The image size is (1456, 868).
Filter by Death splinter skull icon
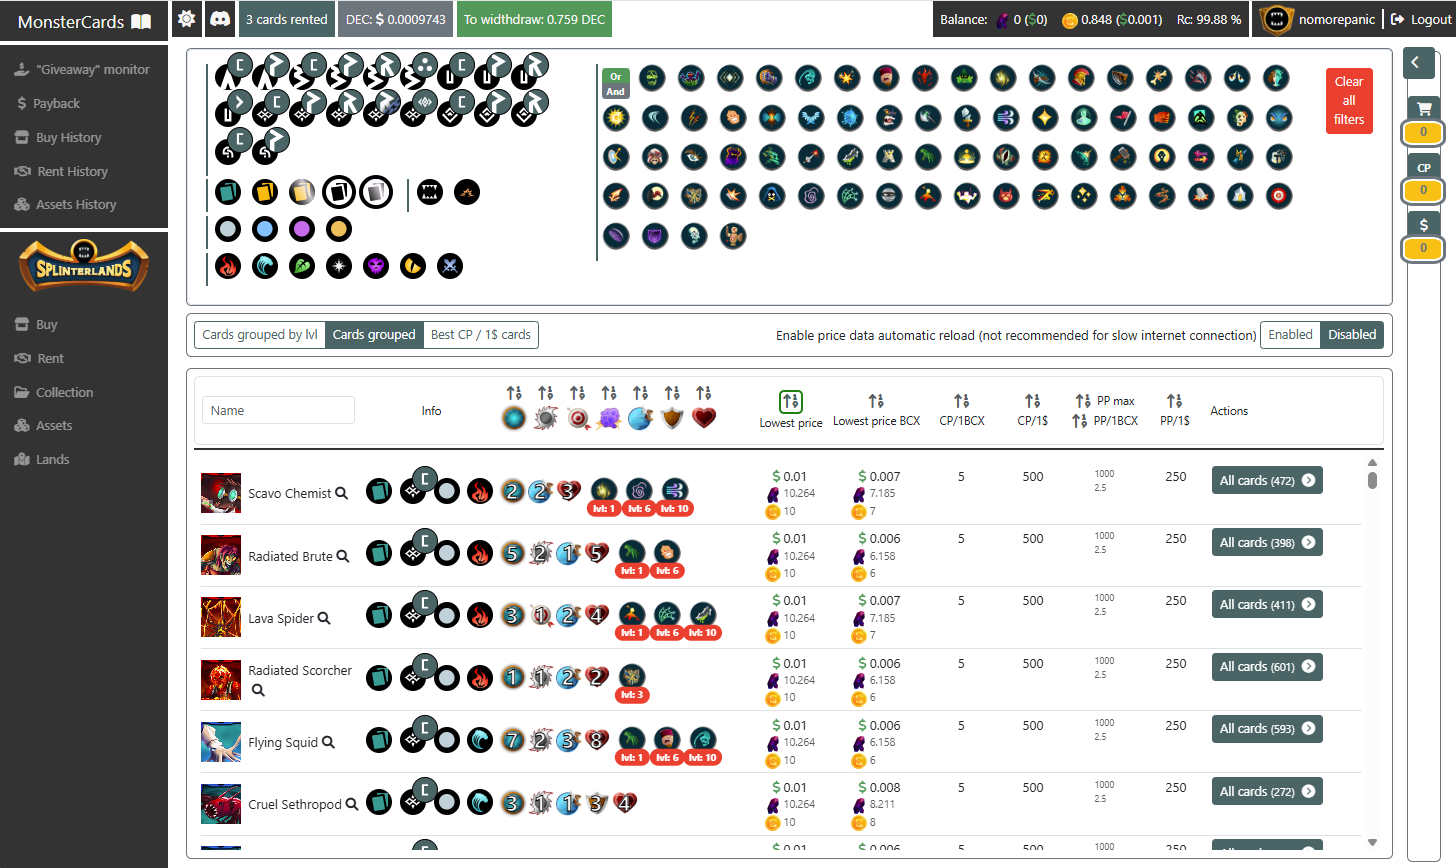coord(376,266)
